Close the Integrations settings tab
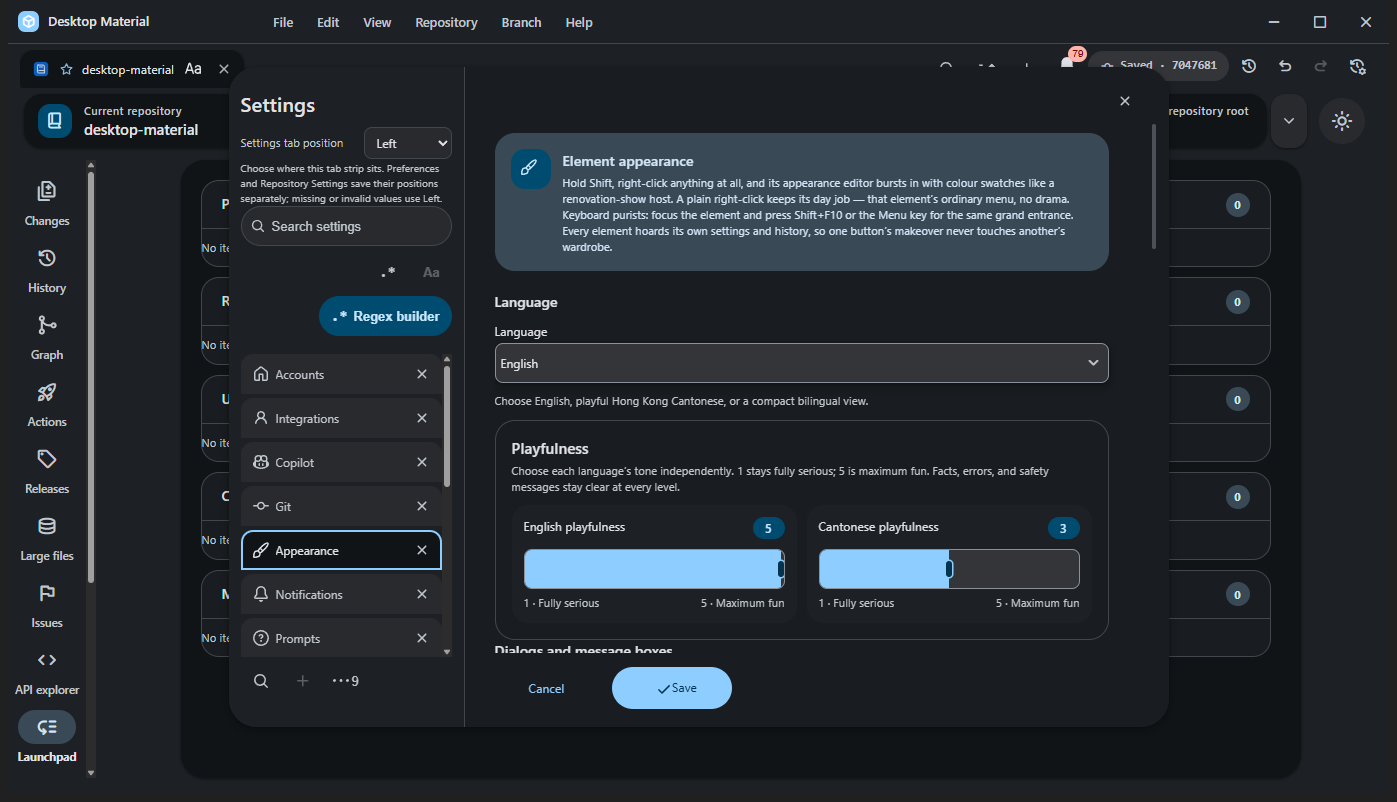 (x=422, y=418)
